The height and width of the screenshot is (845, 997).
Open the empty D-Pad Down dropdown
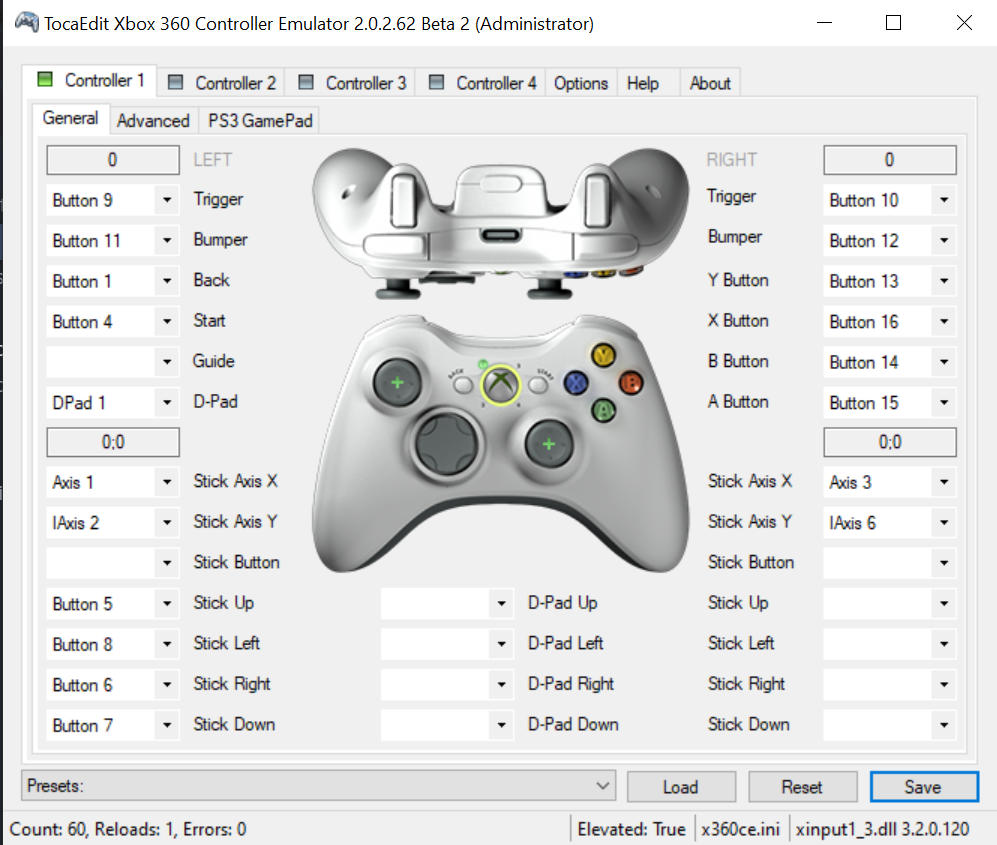click(x=447, y=725)
